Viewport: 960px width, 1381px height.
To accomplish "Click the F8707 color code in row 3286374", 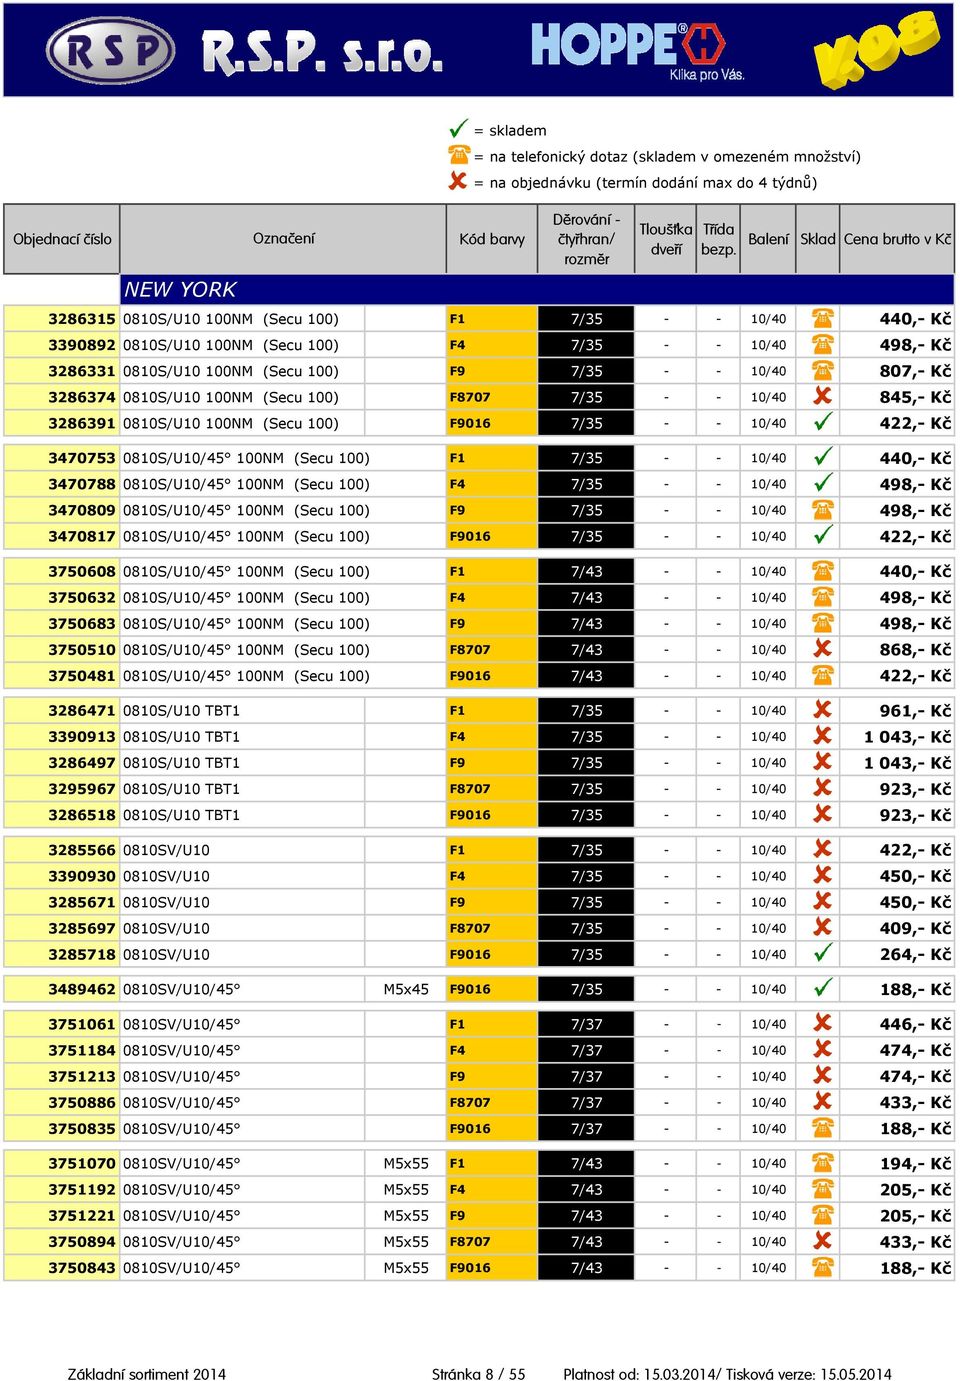I will tap(470, 397).
